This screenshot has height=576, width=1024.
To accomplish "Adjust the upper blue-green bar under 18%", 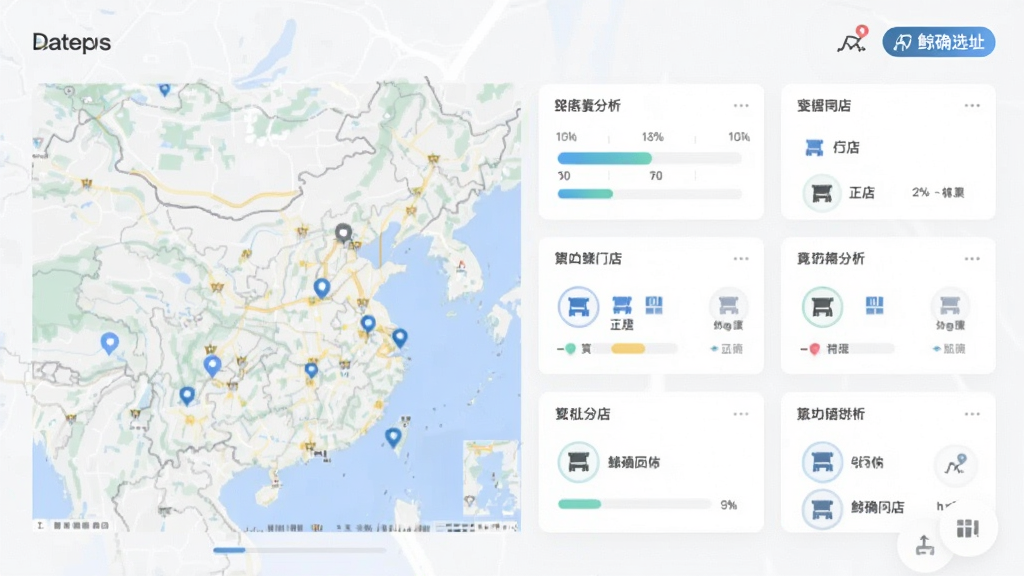I will [x=650, y=158].
